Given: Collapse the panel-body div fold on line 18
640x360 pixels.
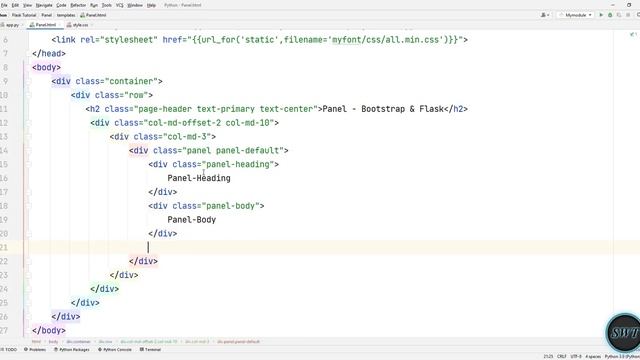Looking at the screenshot, I should [28, 206].
